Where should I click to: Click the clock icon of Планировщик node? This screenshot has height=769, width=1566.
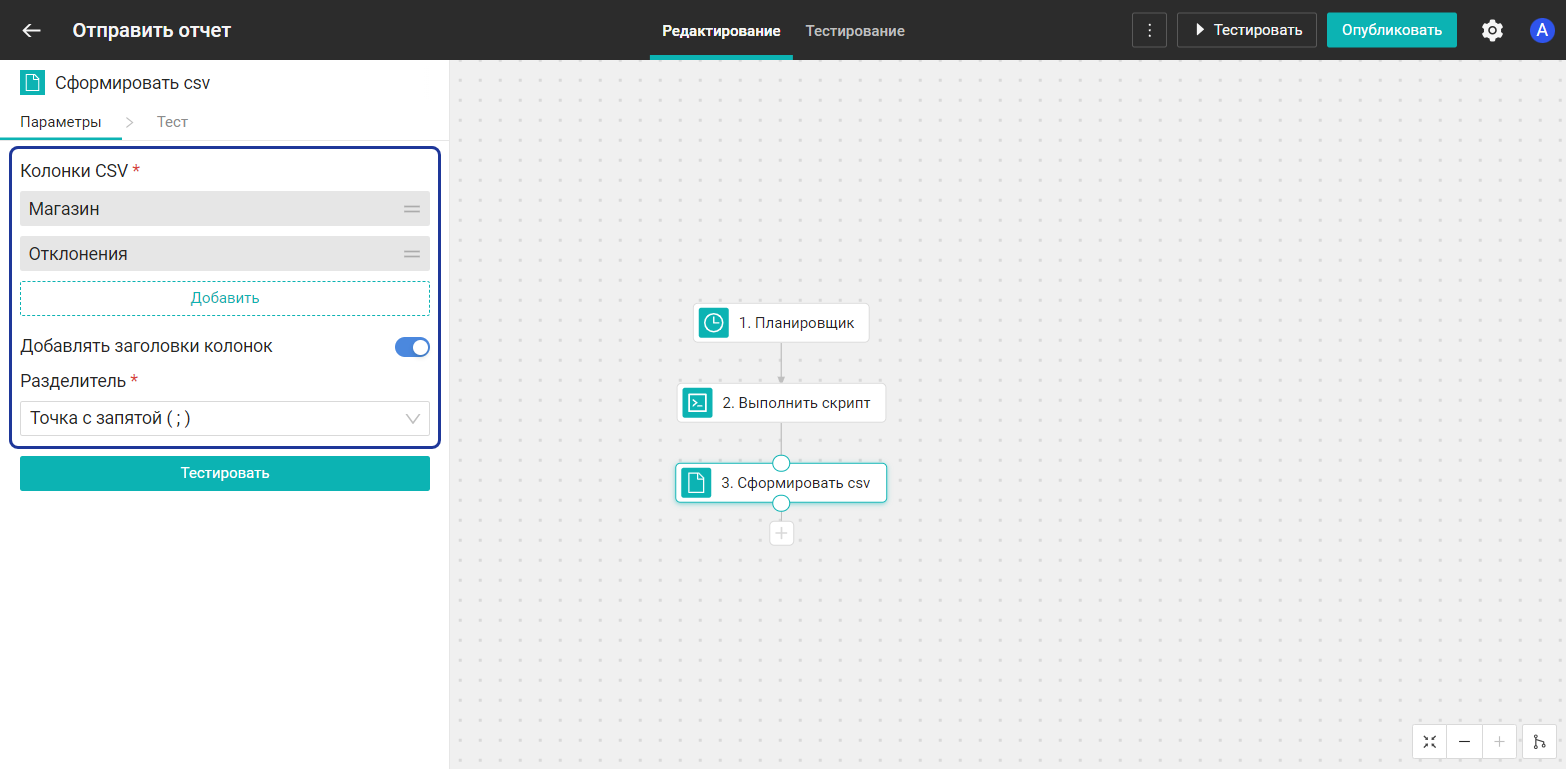pos(714,323)
